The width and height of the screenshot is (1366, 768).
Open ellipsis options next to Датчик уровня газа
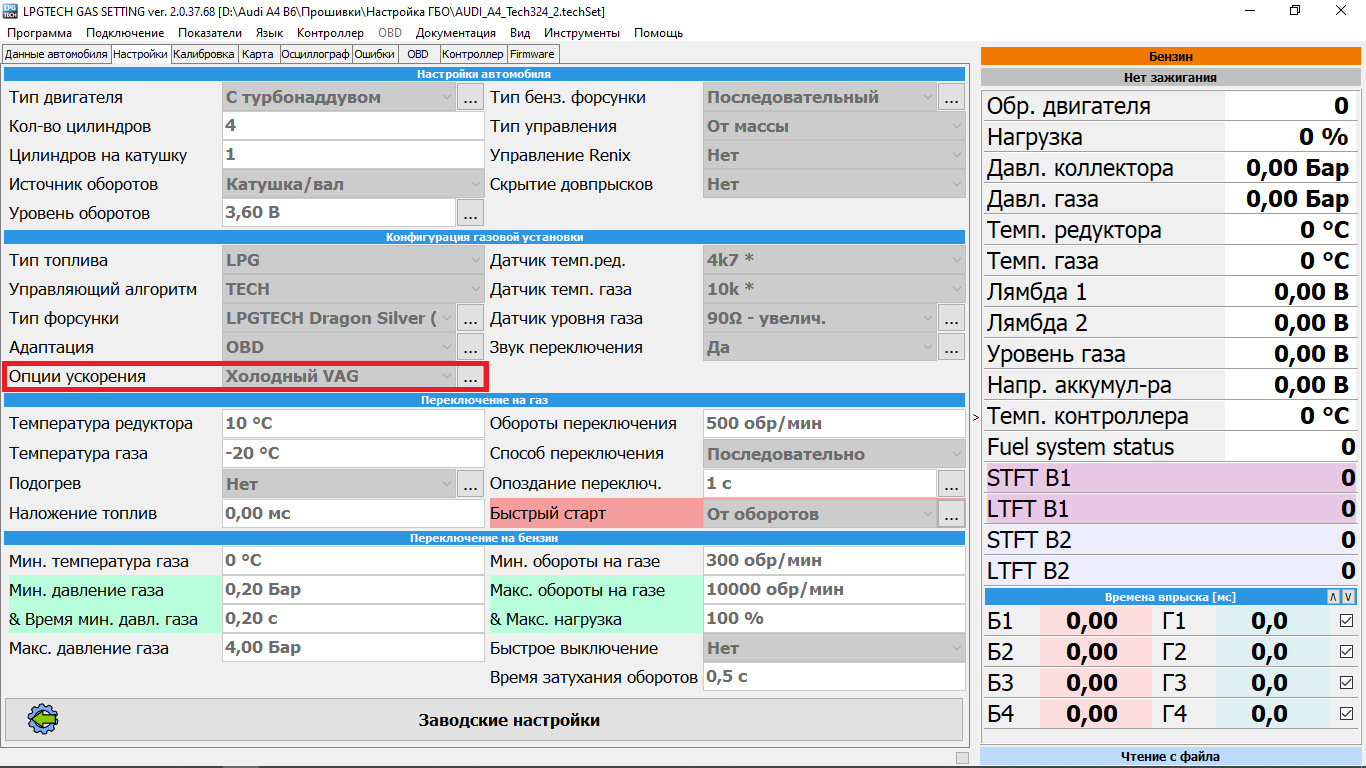tap(951, 319)
